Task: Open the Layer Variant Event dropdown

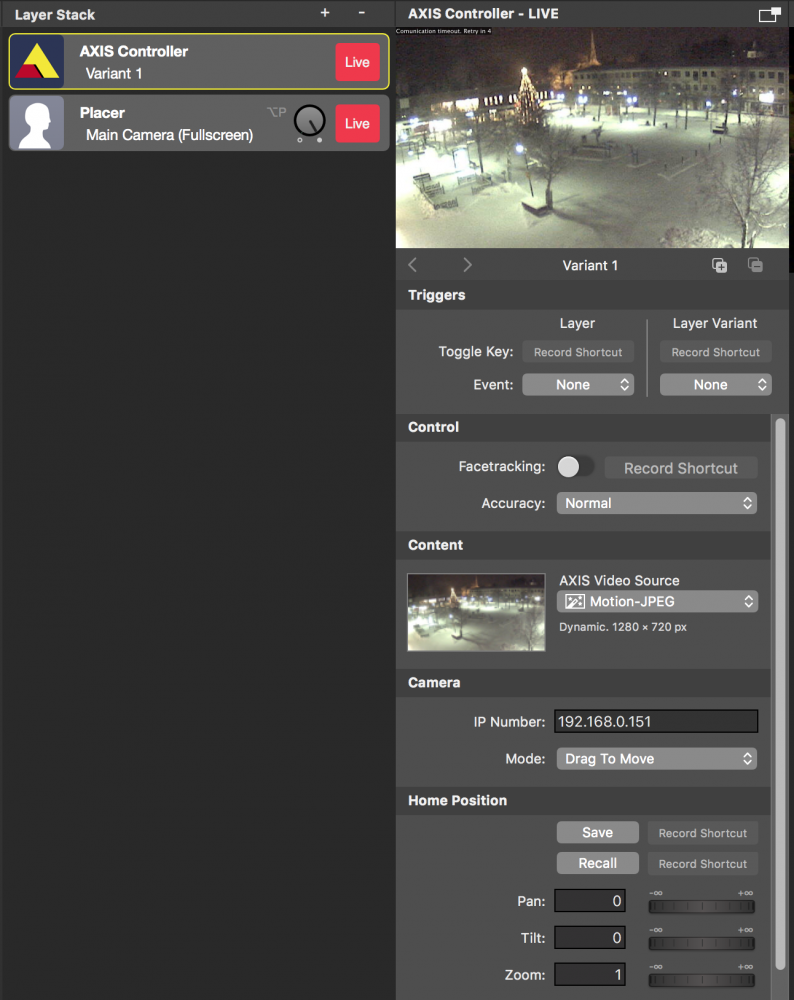Action: tap(716, 385)
